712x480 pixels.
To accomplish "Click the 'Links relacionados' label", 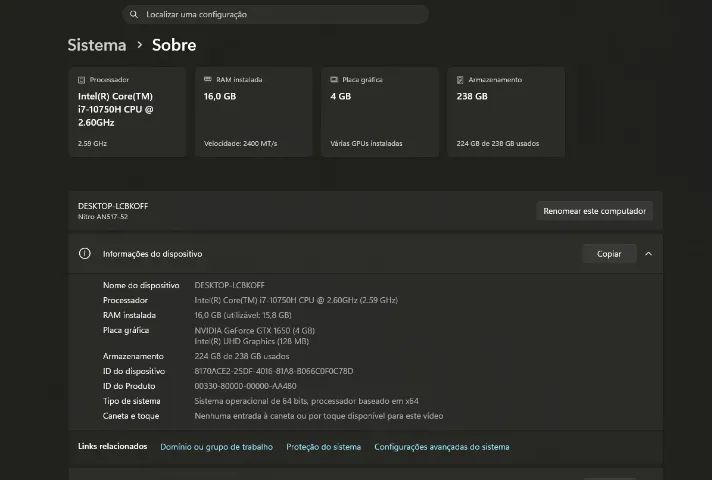I will click(113, 446).
